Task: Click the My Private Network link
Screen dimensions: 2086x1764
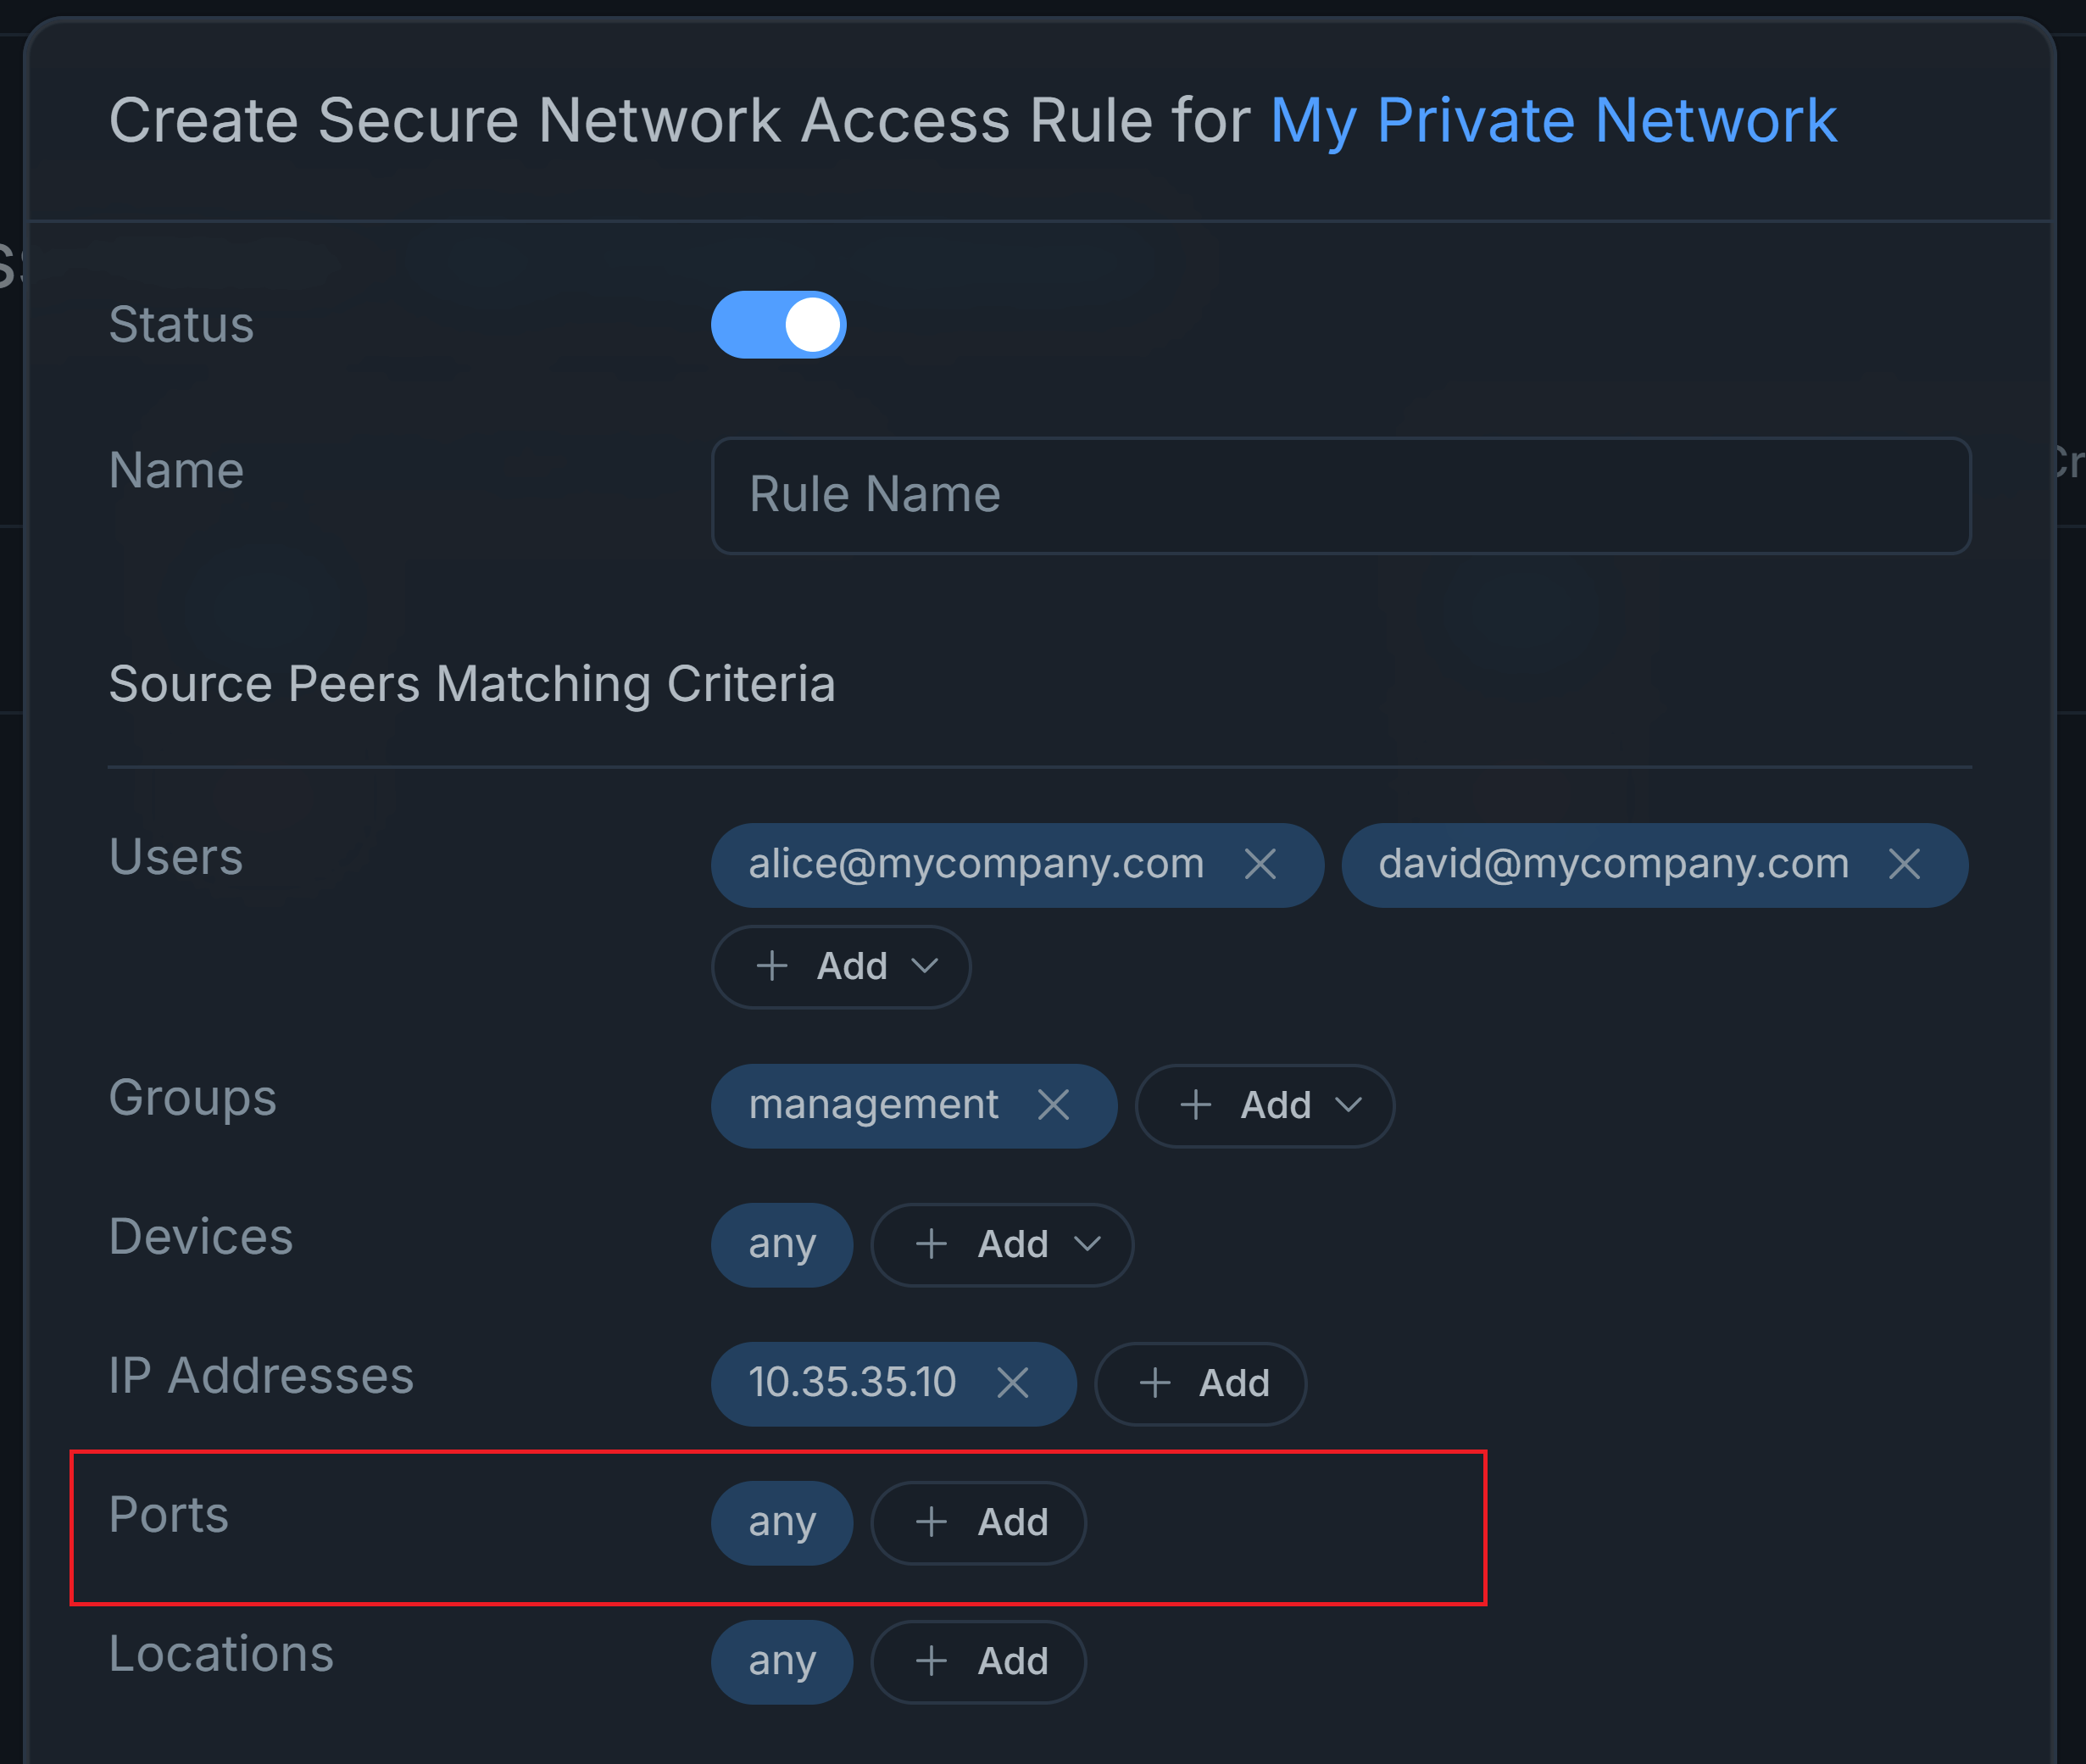Action: [1553, 121]
